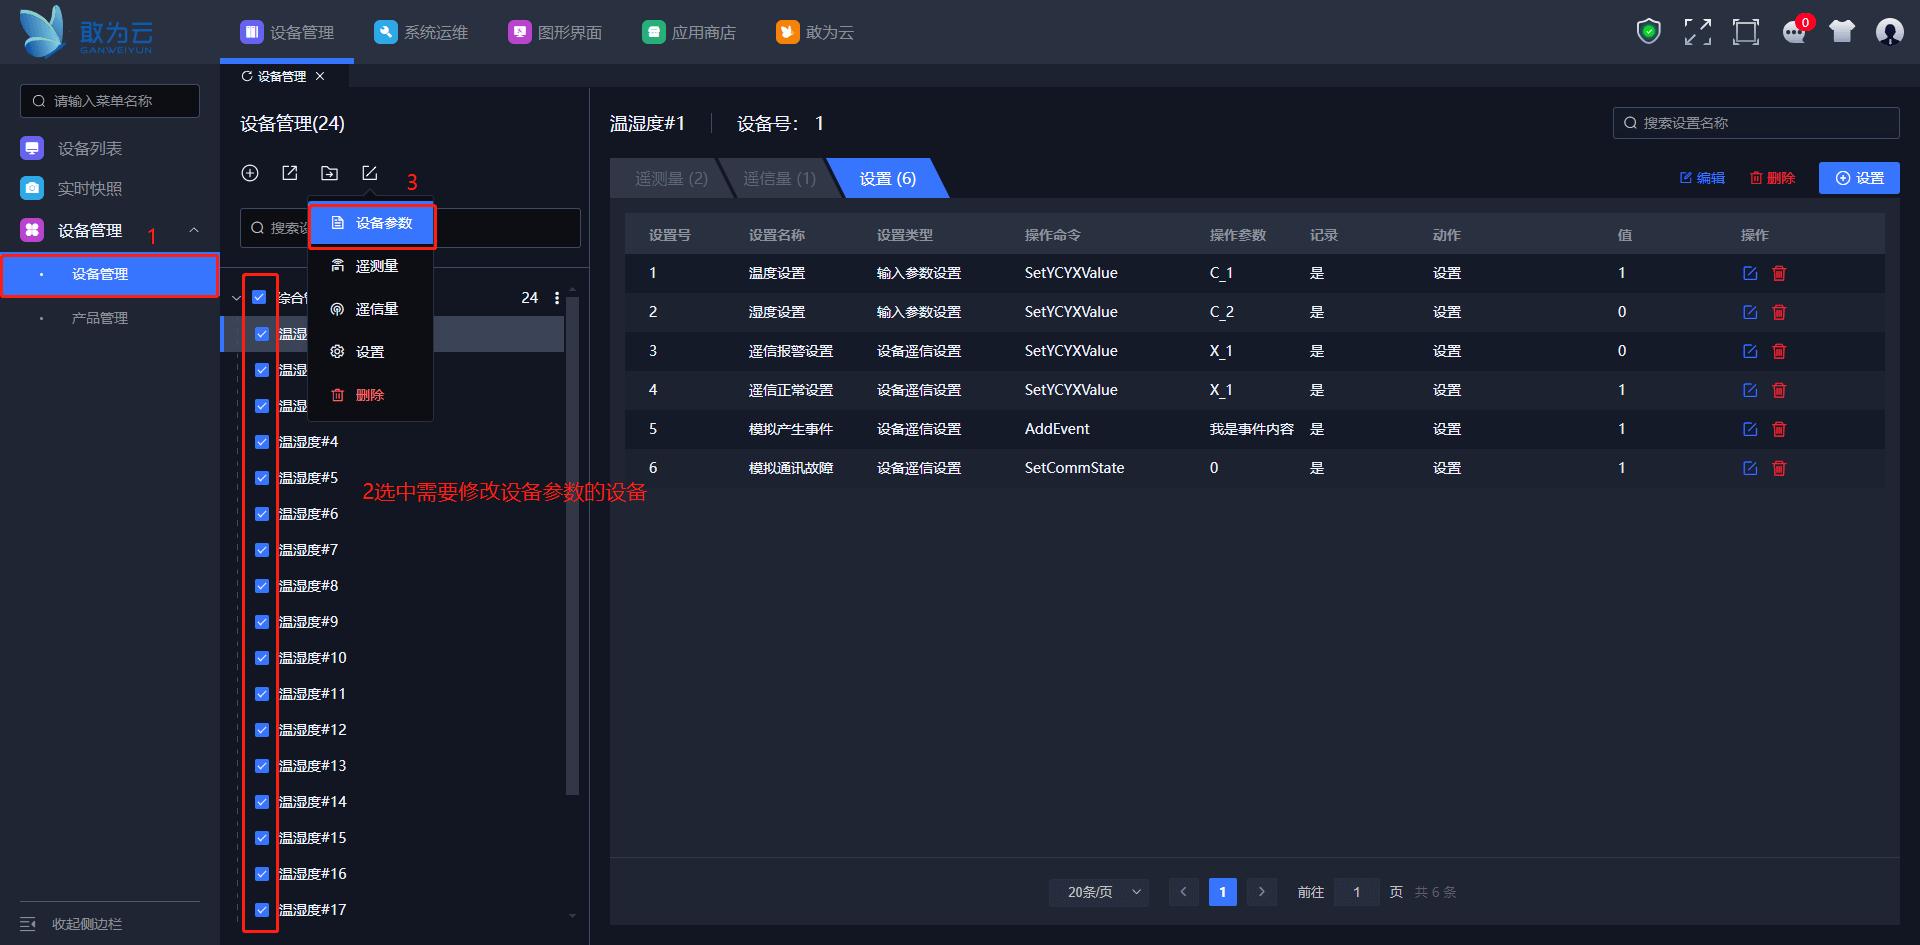Click the red 删除 link above table
1920x945 pixels.
click(x=1772, y=178)
